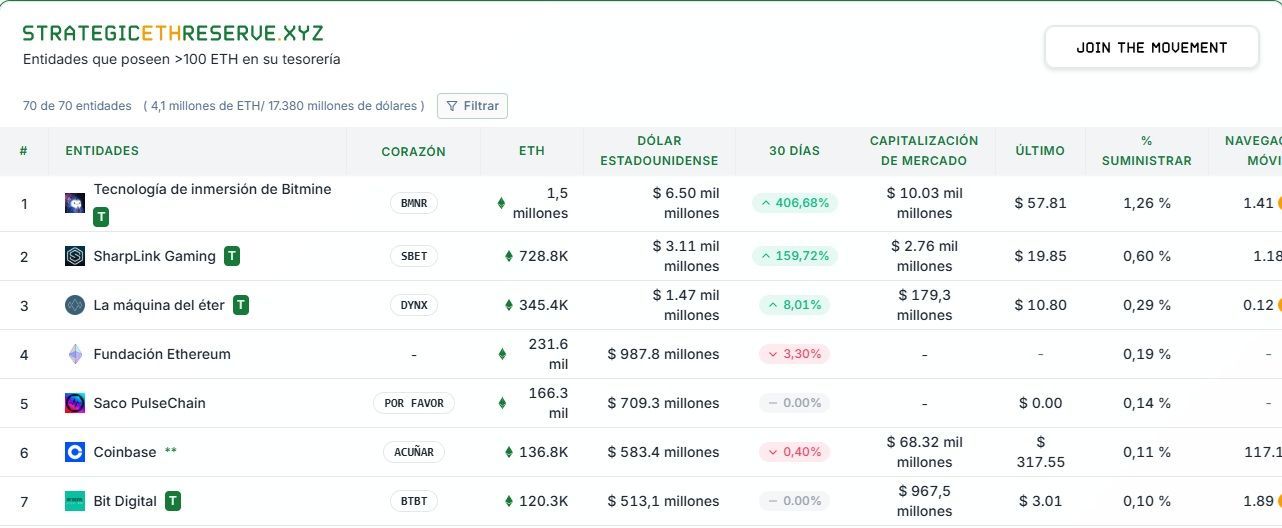Image resolution: width=1282 pixels, height=528 pixels.
Task: Click the La máquina del éter logo
Action: (75, 305)
